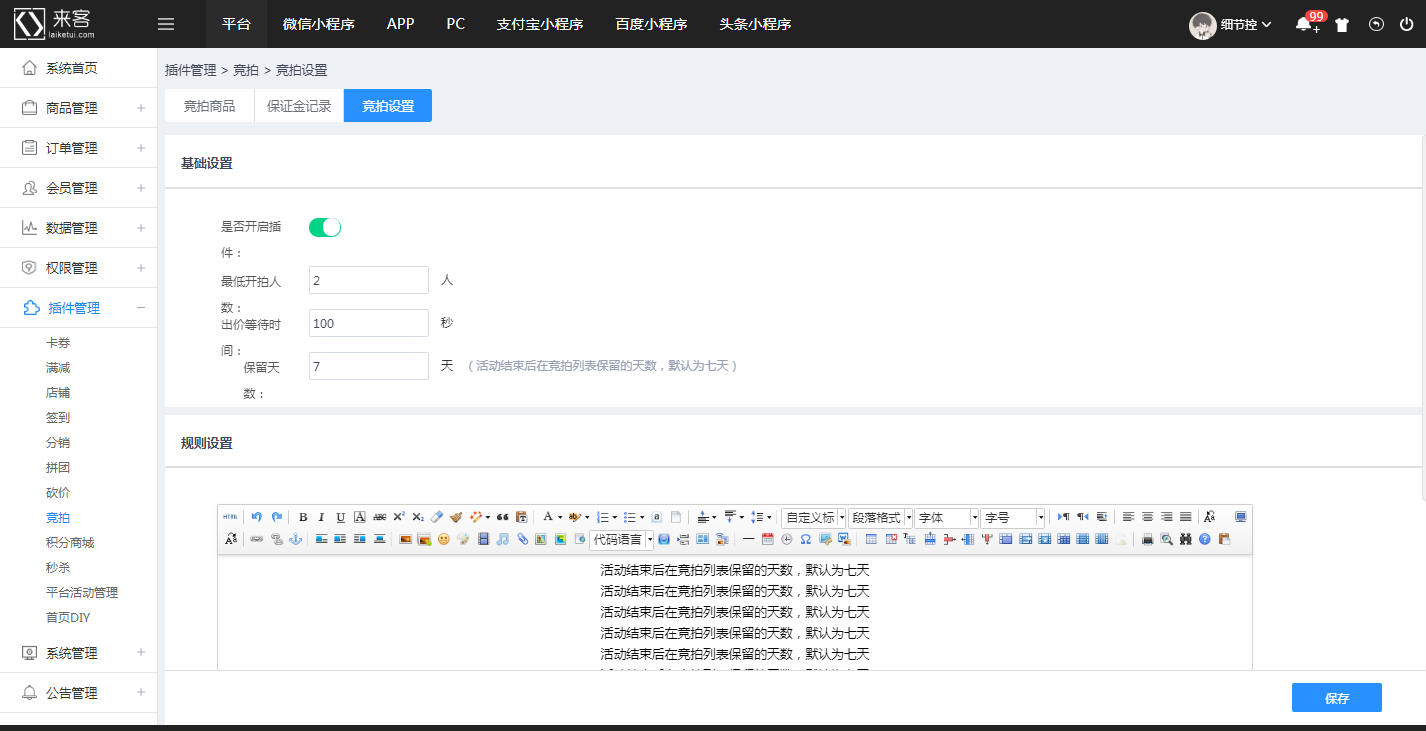Insert time with clock icon

[x=787, y=539]
